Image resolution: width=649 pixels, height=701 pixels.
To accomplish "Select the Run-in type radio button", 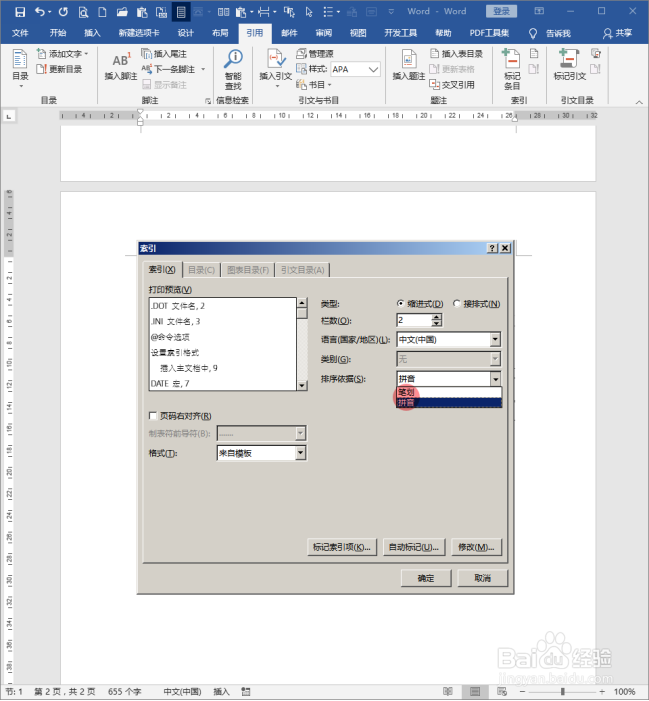I will click(456, 304).
